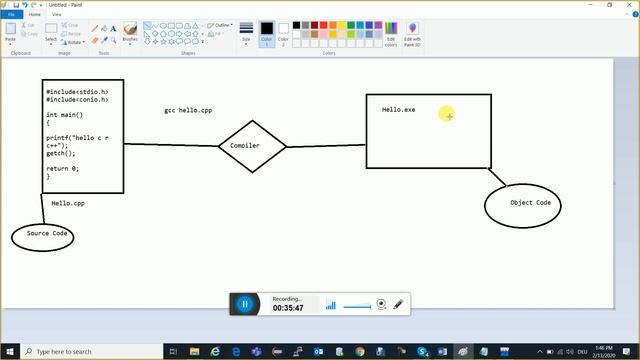Screen dimensions: 640x360
Task: Select the Fill with color bucket tool
Action: click(x=104, y=29)
